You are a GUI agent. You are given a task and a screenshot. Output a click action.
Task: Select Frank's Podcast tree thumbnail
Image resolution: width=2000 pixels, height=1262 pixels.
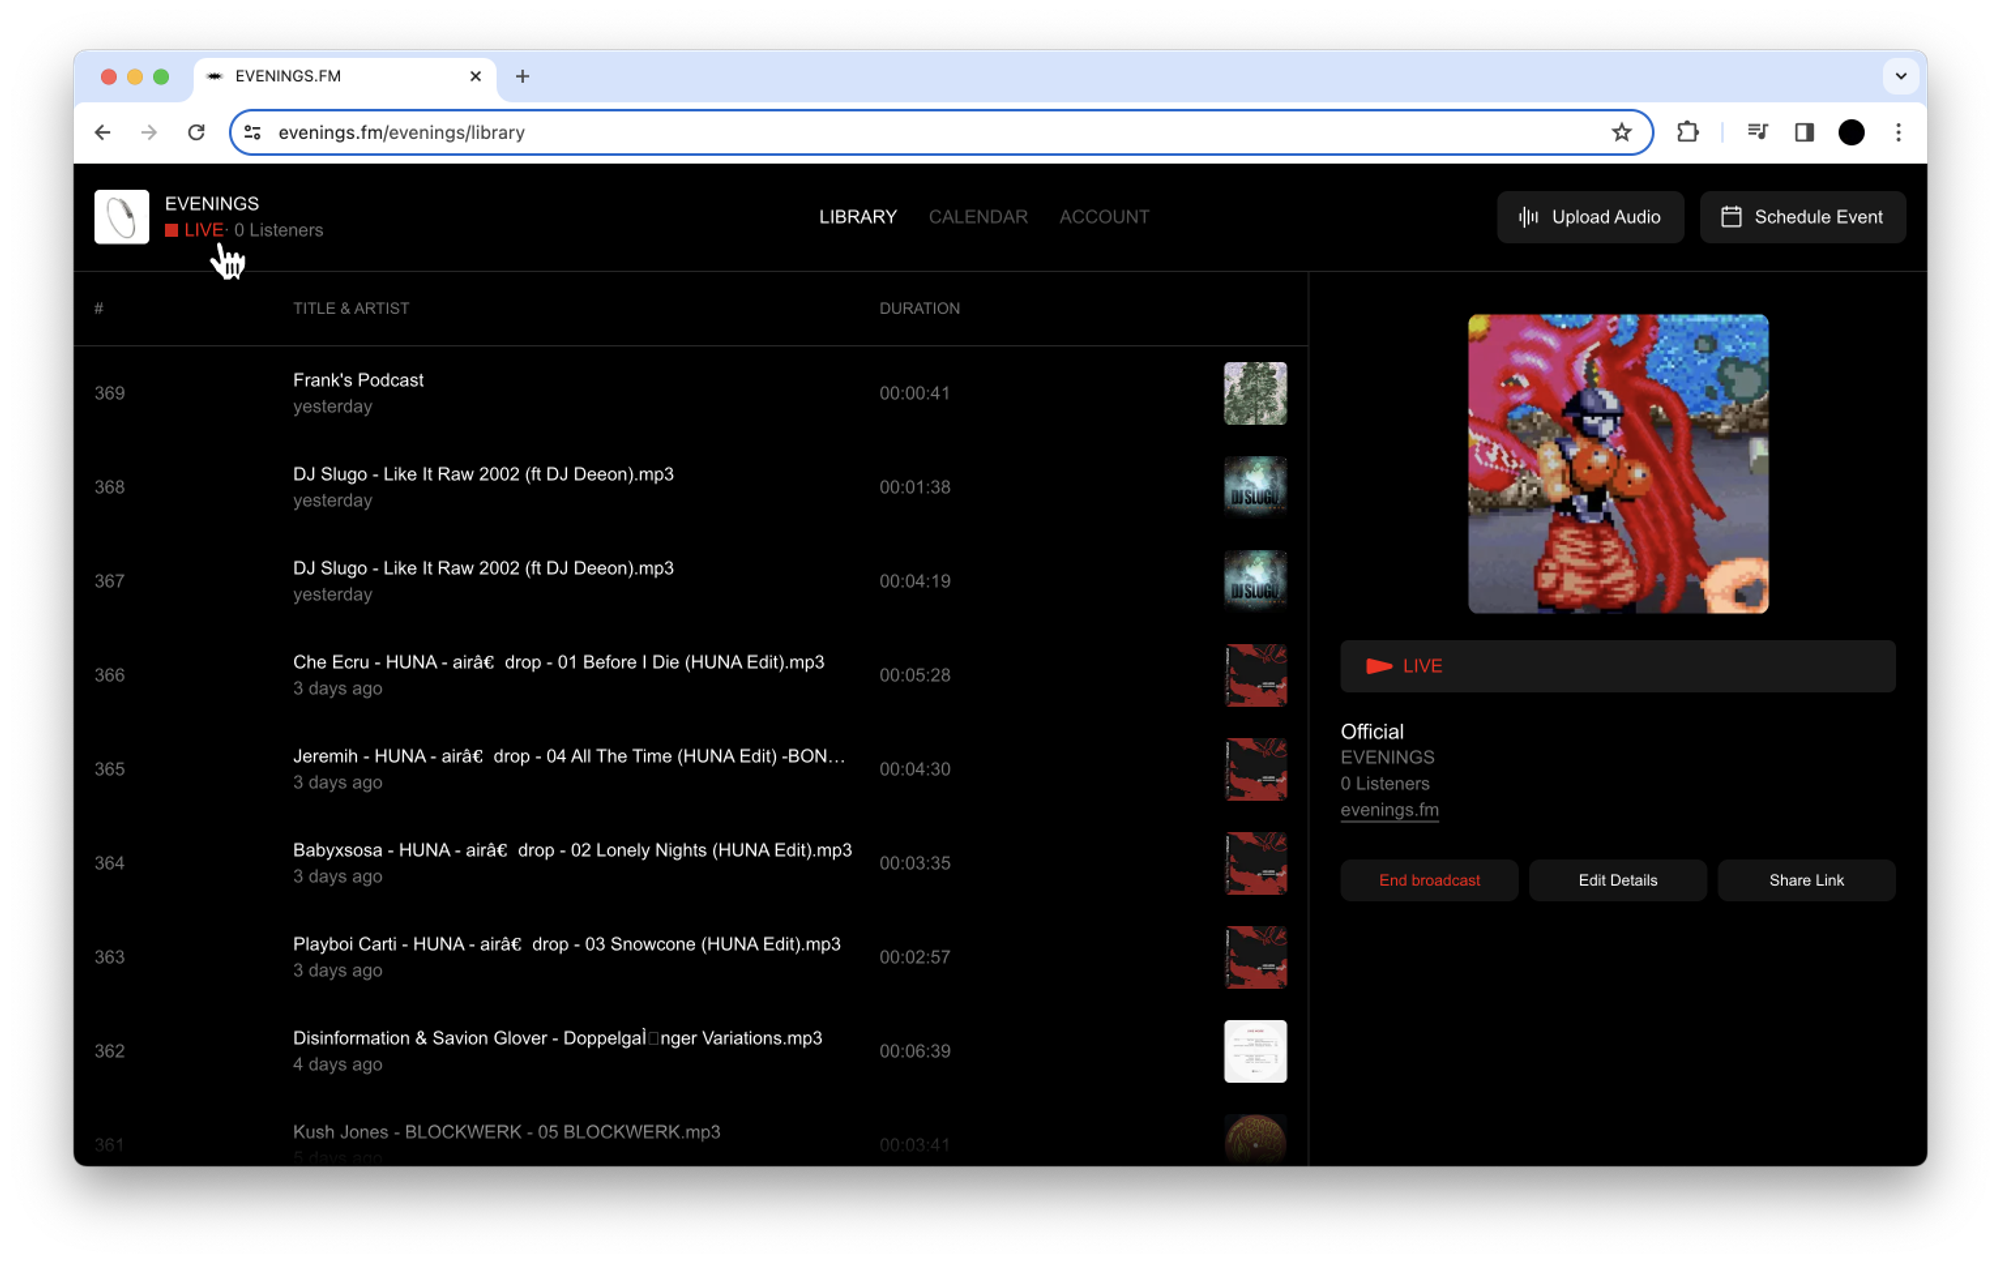coord(1254,393)
